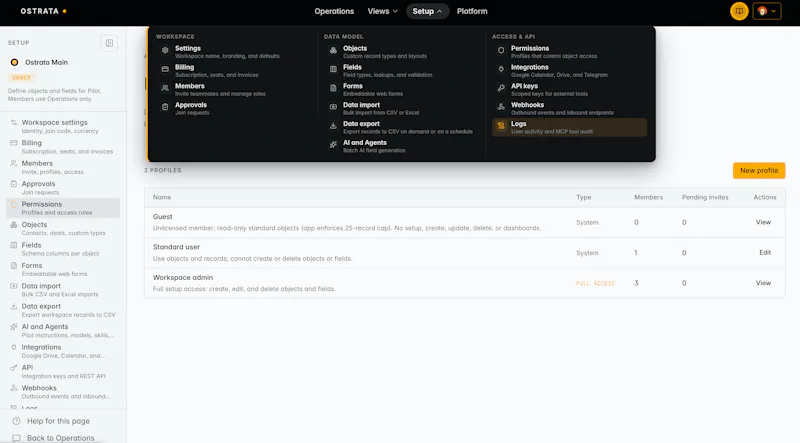Click the Standard user profile name
The height and width of the screenshot is (443, 800).
pyautogui.click(x=176, y=247)
